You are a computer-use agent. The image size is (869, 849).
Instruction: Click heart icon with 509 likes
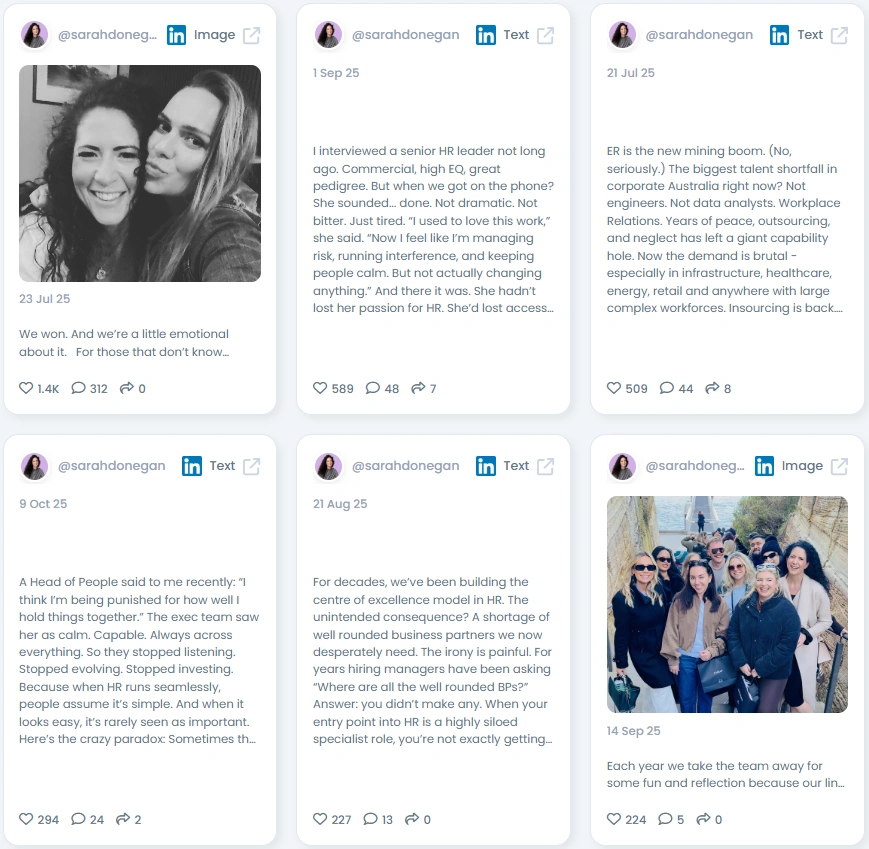(614, 388)
